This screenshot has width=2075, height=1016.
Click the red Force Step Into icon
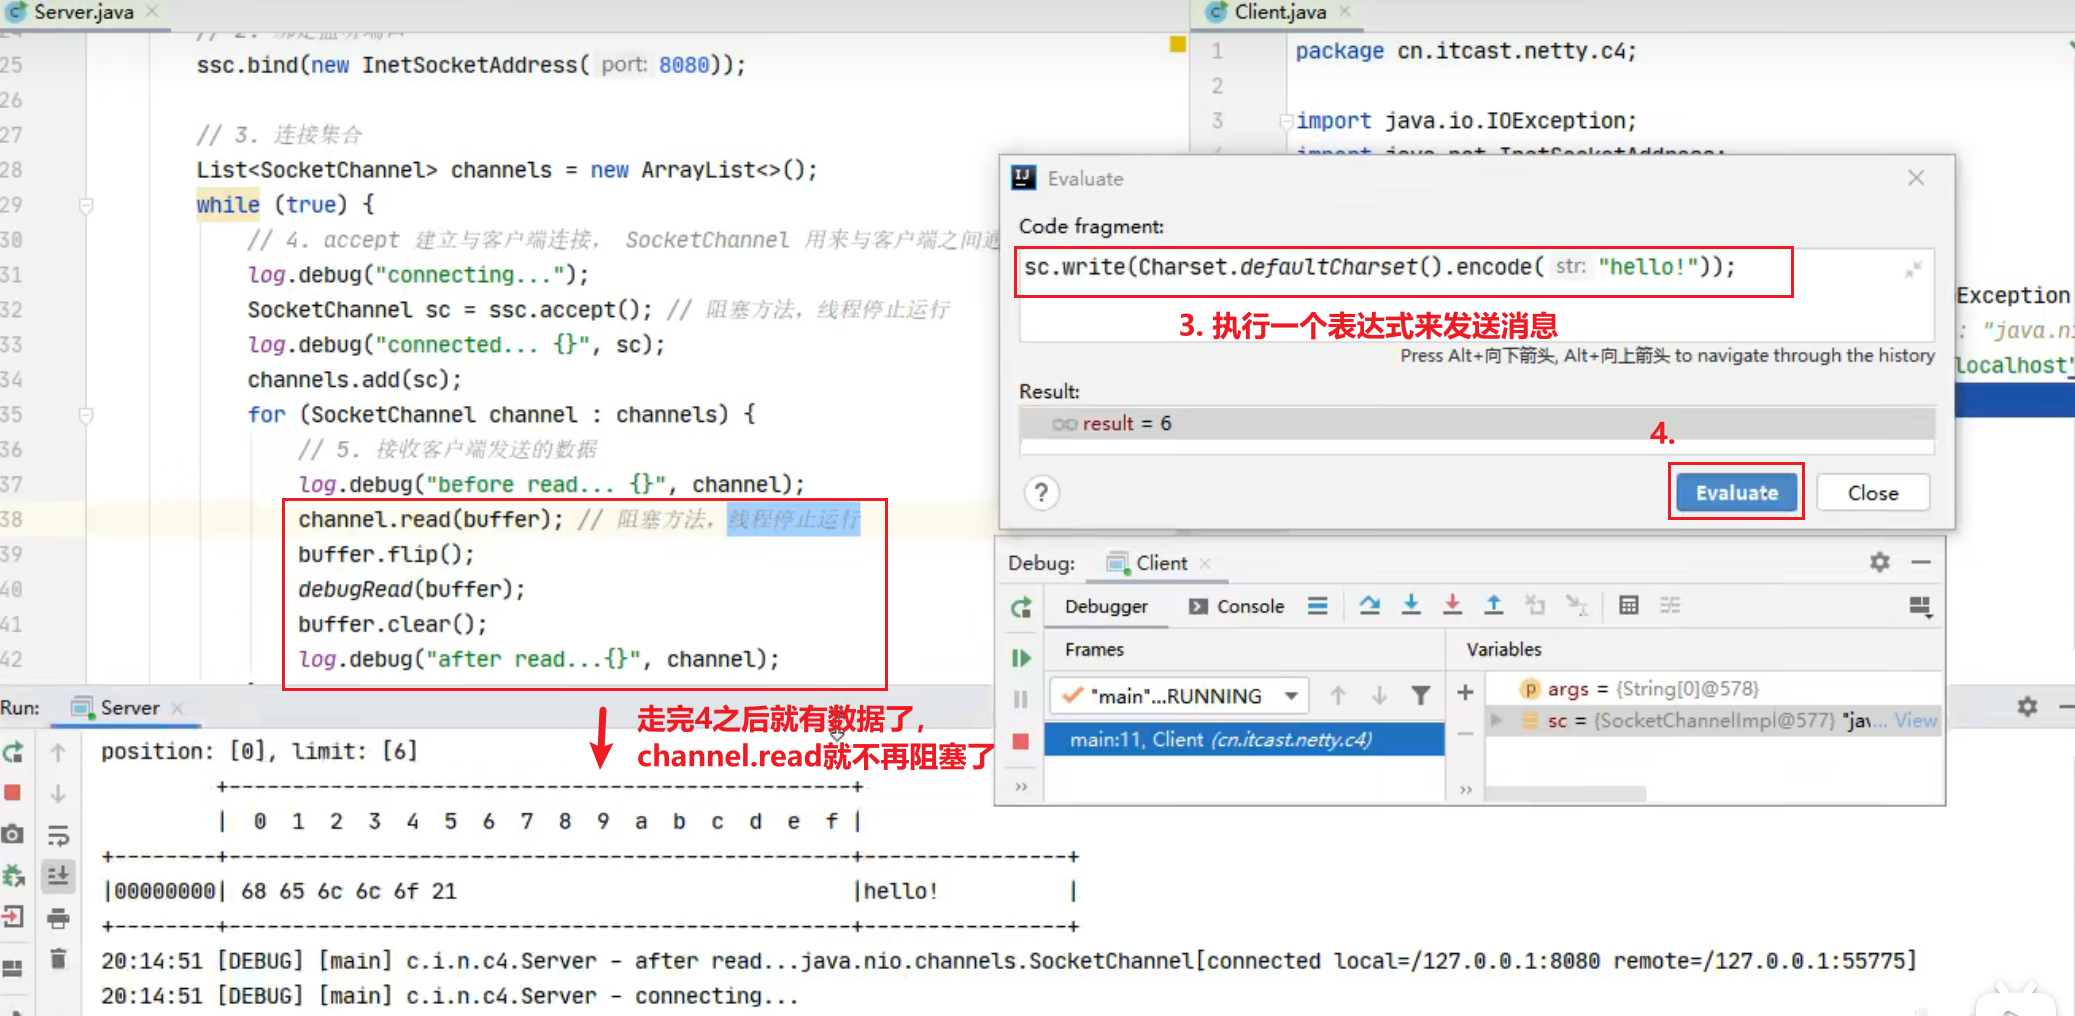point(1452,605)
